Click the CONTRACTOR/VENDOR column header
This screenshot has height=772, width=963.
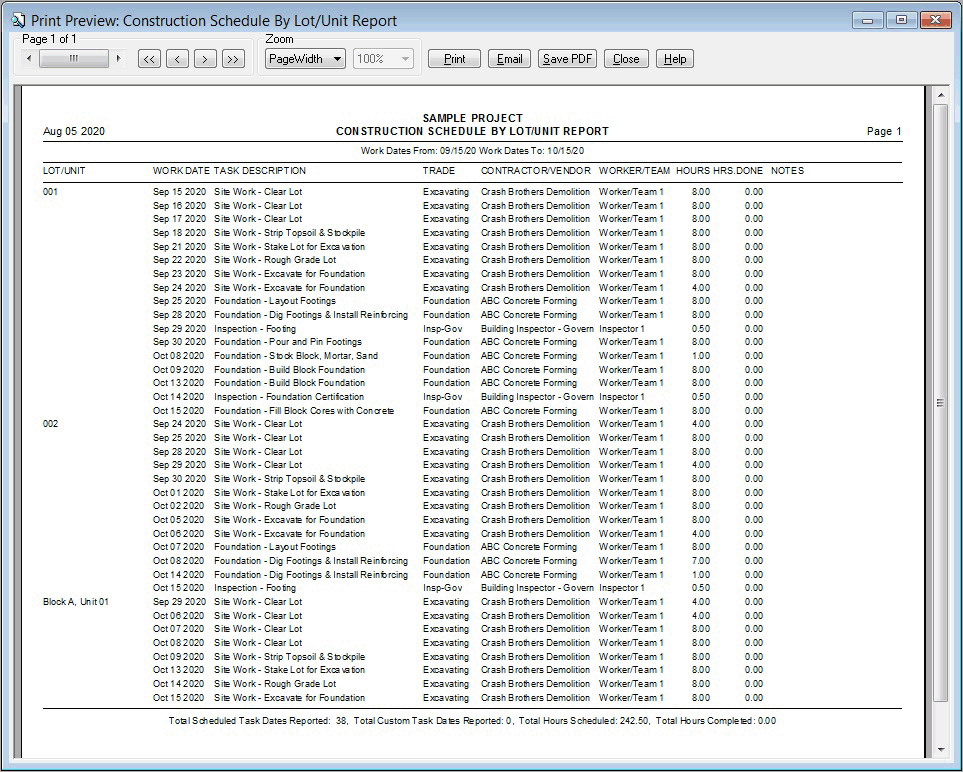tap(536, 171)
